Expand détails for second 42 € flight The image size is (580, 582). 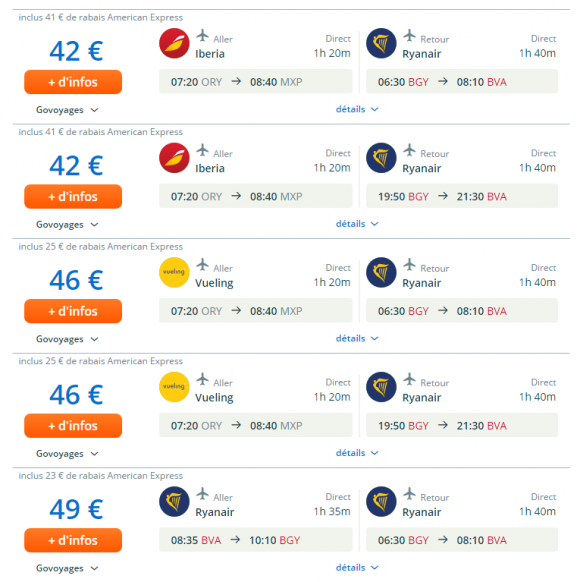[357, 224]
